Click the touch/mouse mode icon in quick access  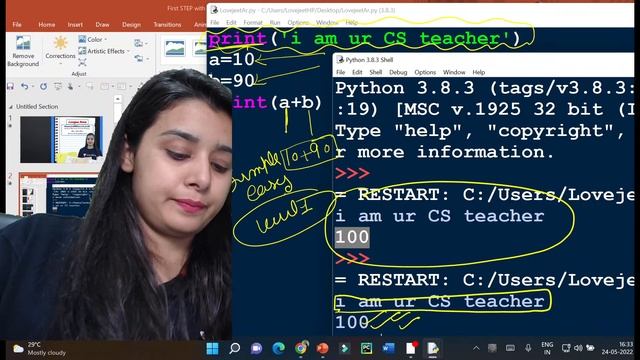(71, 86)
